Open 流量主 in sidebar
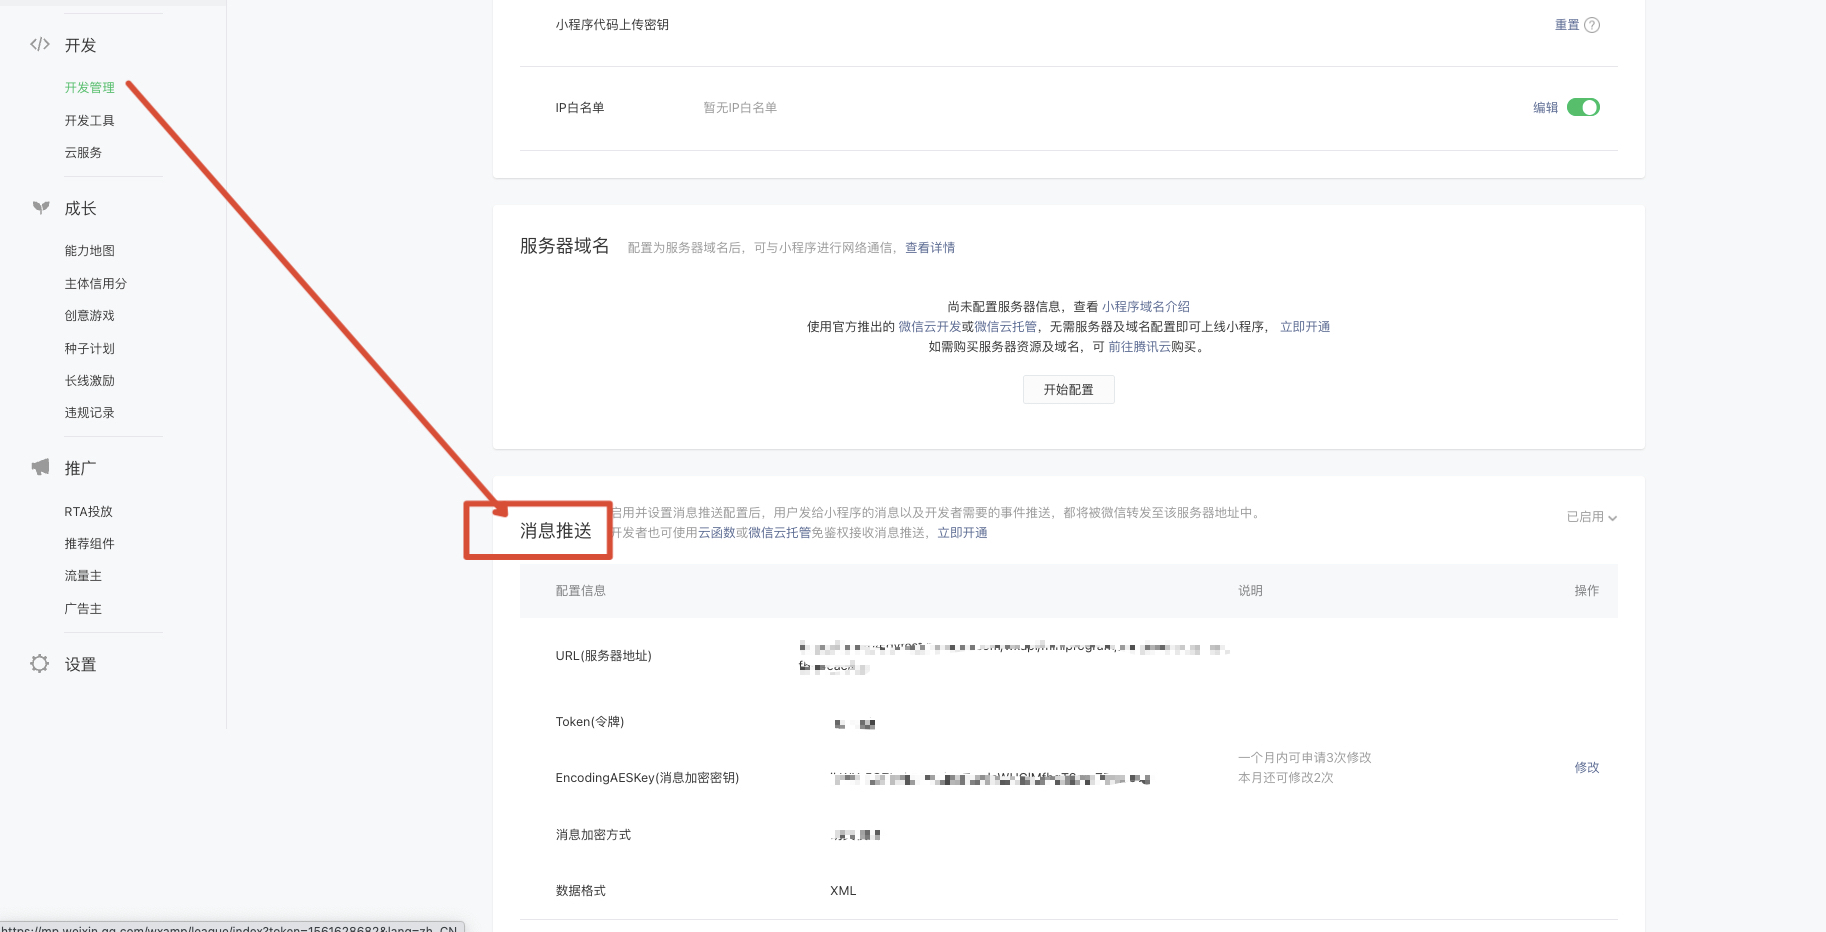Viewport: 1826px width, 932px height. [83, 576]
